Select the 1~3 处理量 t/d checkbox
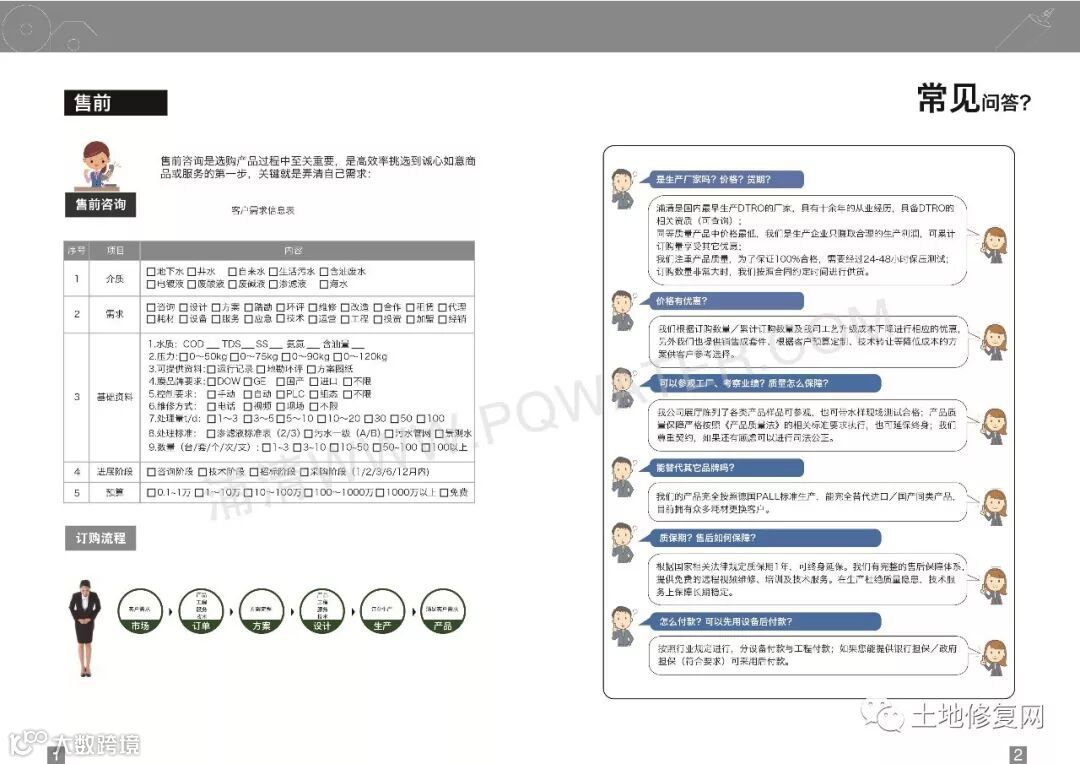Image resolution: width=1080 pixels, height=764 pixels. tap(211, 419)
